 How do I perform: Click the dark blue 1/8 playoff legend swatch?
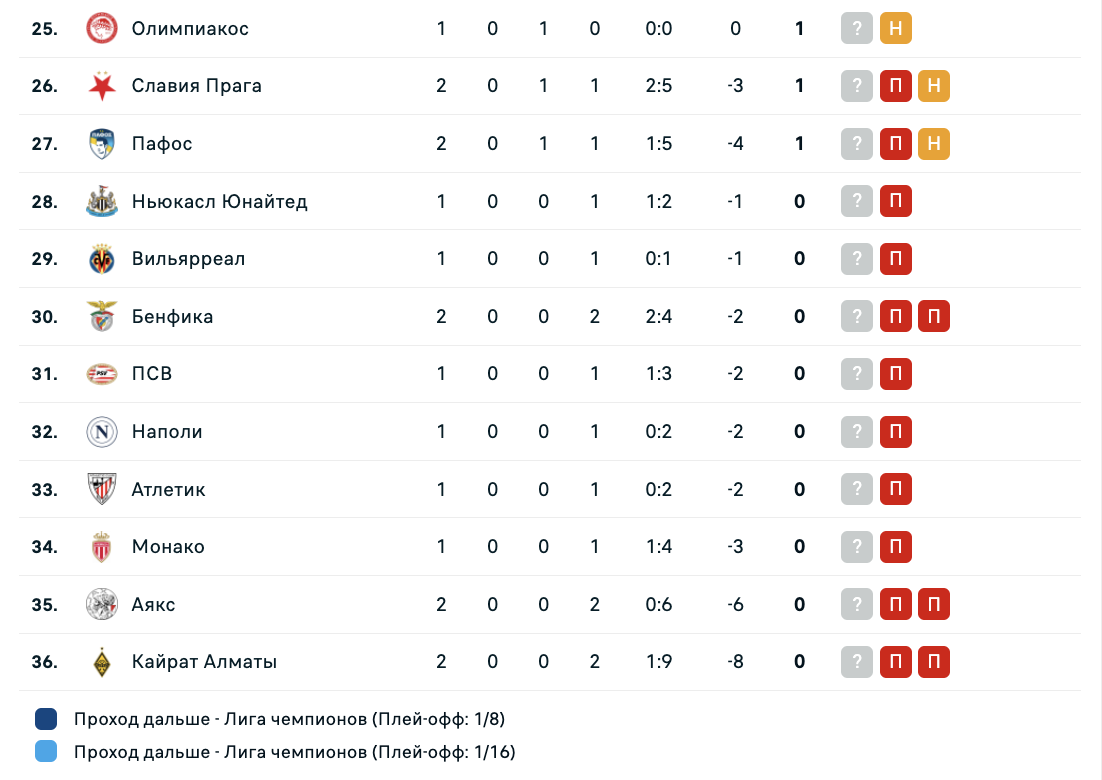(x=46, y=719)
